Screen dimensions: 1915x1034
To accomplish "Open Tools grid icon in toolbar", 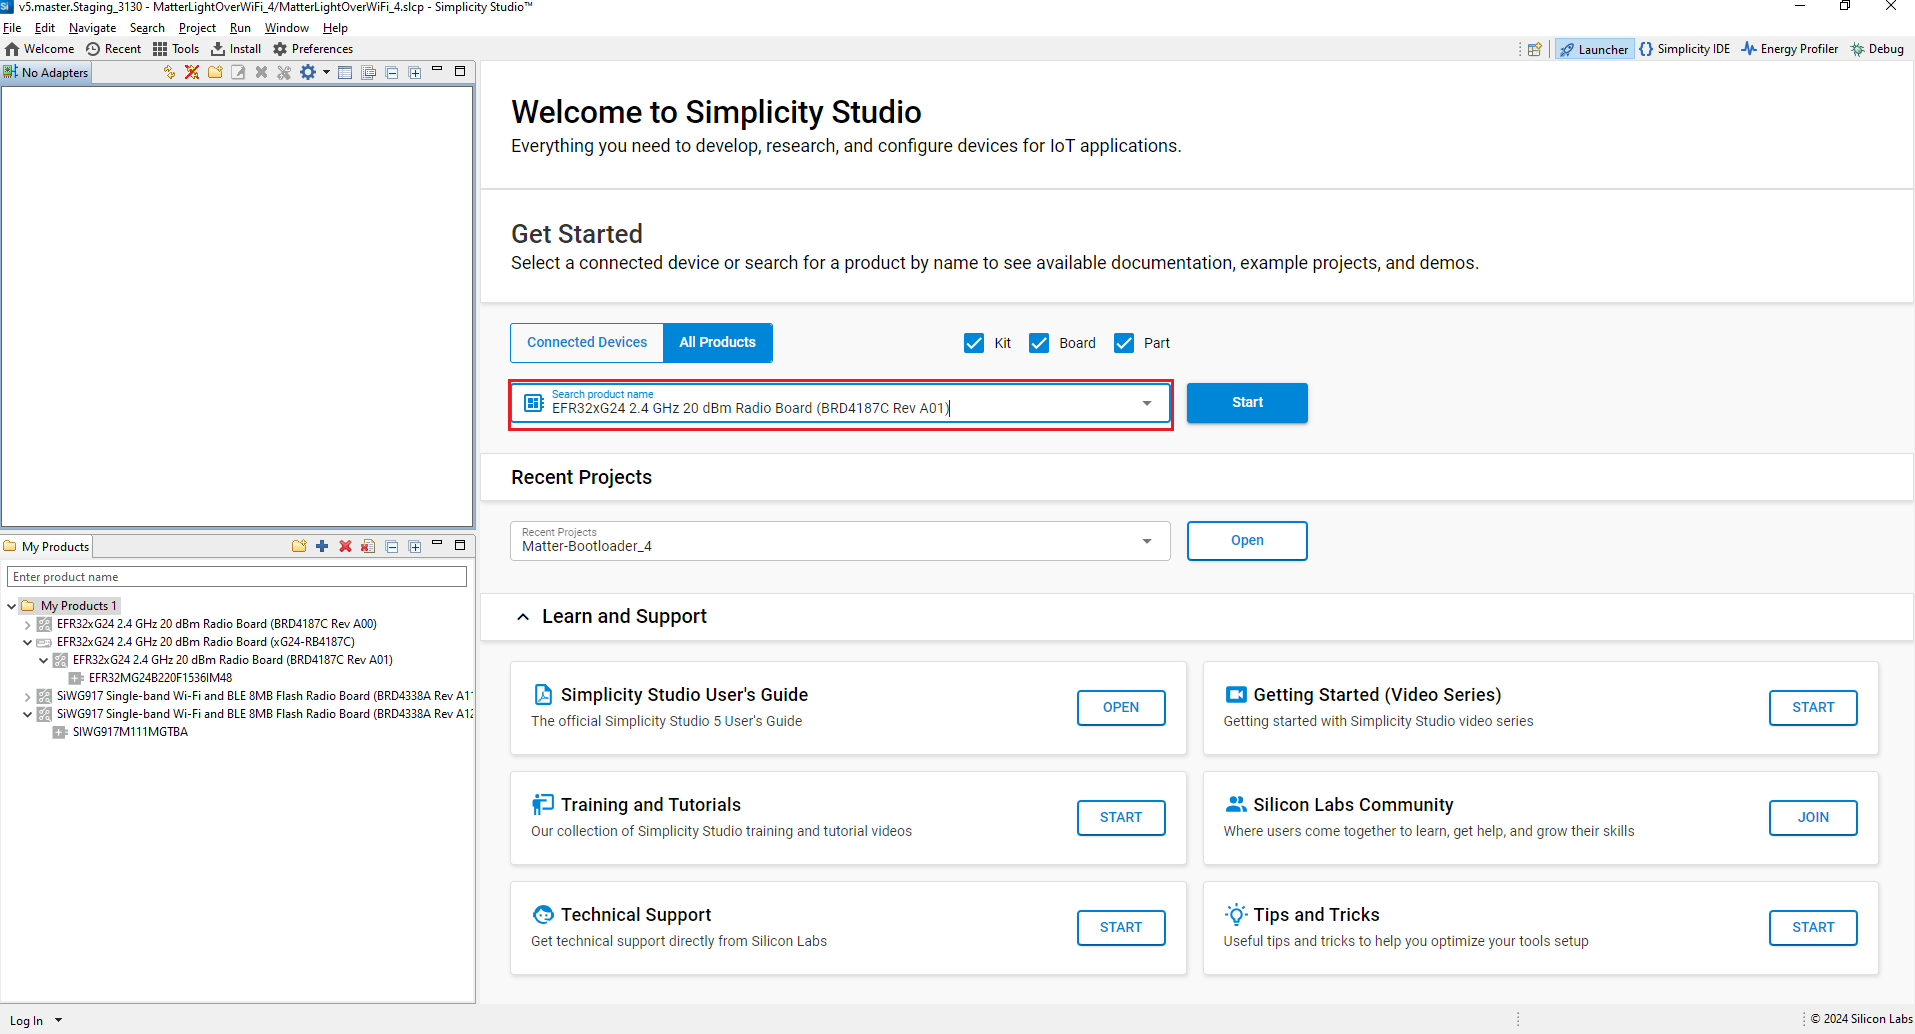I will [x=160, y=49].
